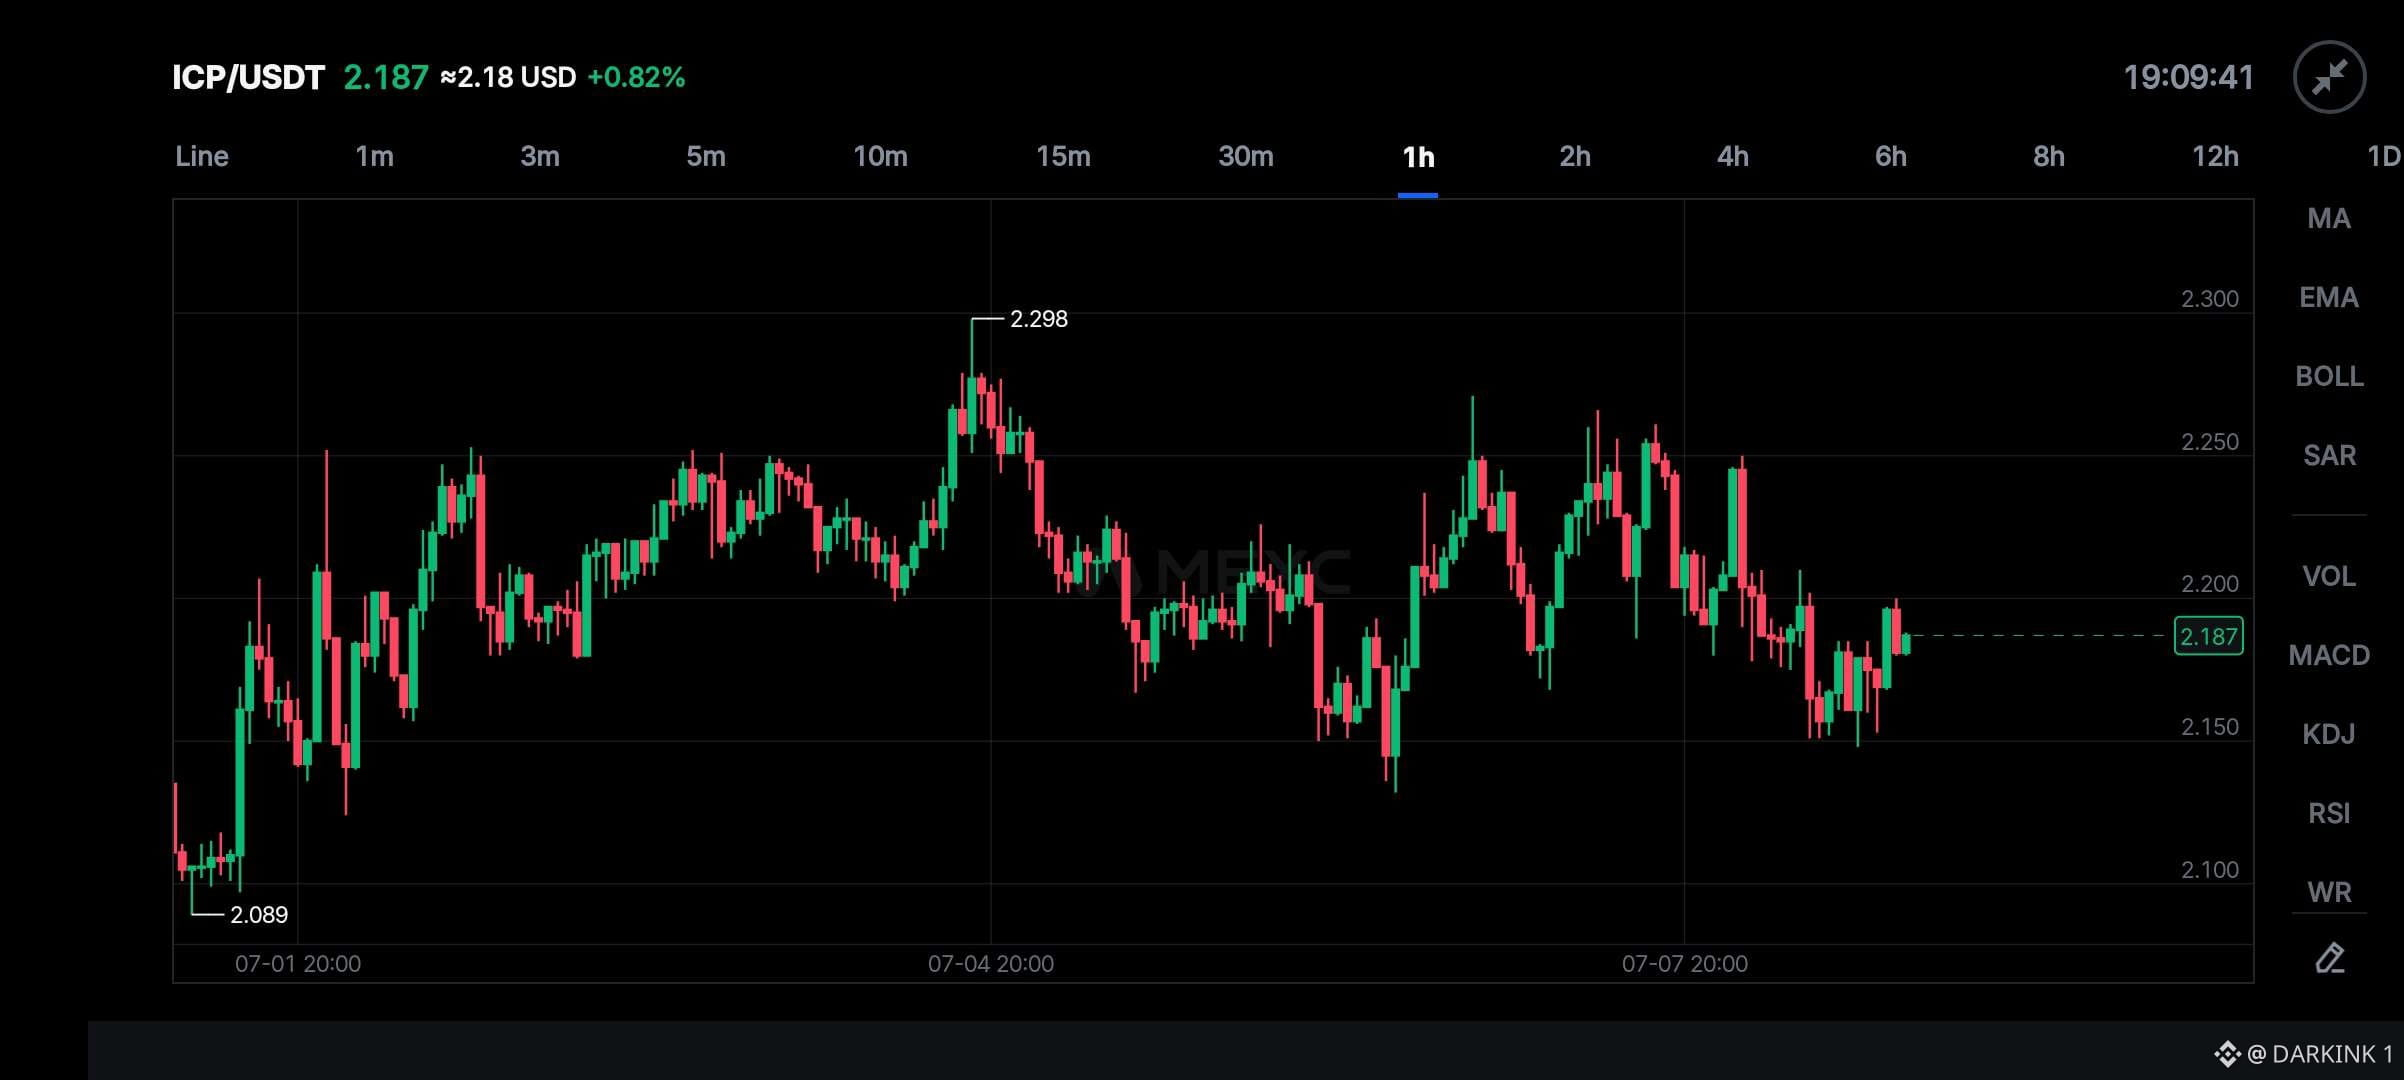Toggle the VOL sub-indicator
Image resolution: width=2404 pixels, height=1080 pixels.
tap(2329, 576)
